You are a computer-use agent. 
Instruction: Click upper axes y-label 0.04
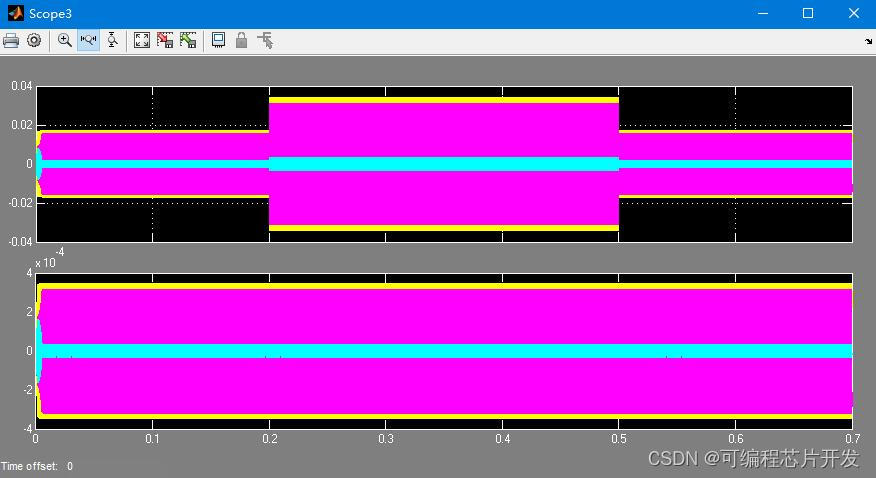coord(22,86)
